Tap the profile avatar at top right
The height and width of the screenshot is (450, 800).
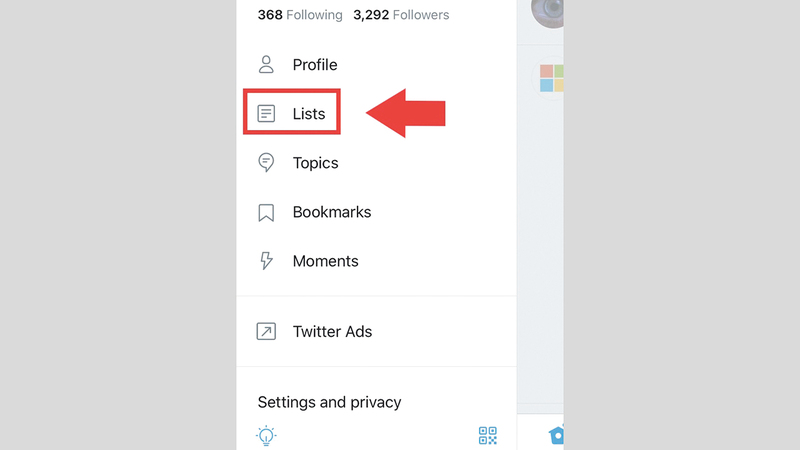point(550,12)
